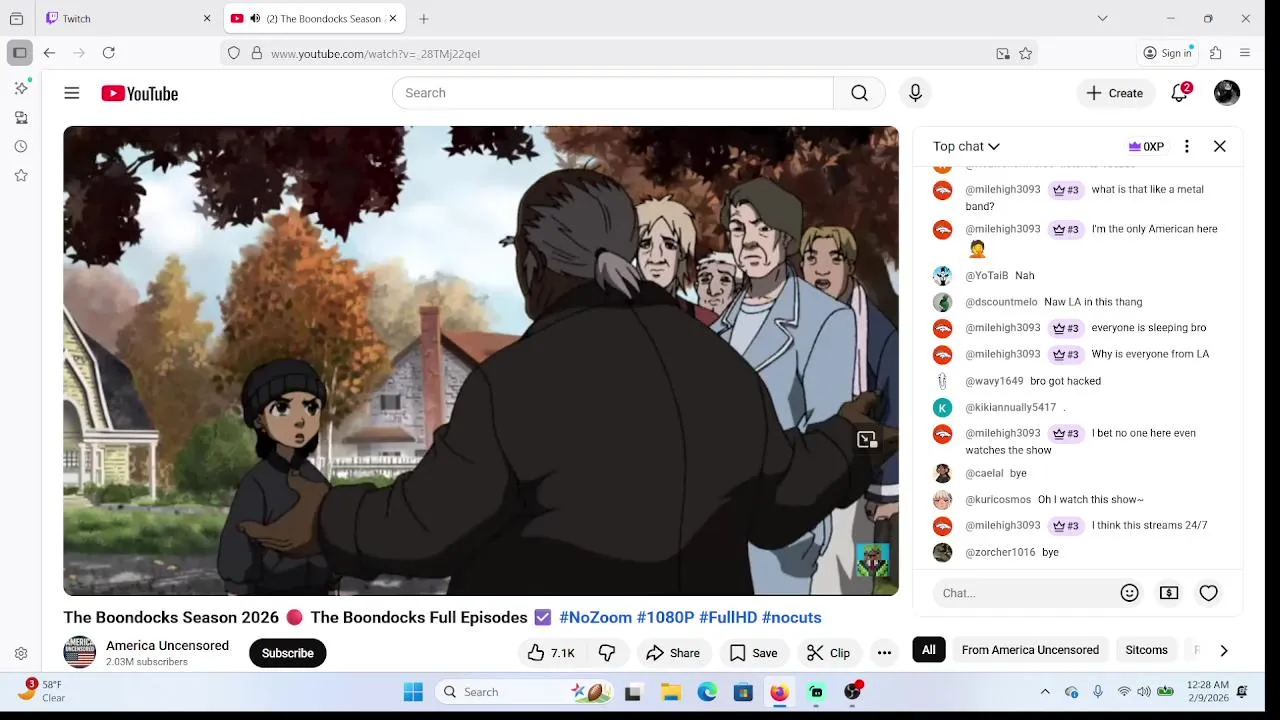Image resolution: width=1280 pixels, height=720 pixels.
Task: Subscribe to America Uncensored
Action: (288, 653)
